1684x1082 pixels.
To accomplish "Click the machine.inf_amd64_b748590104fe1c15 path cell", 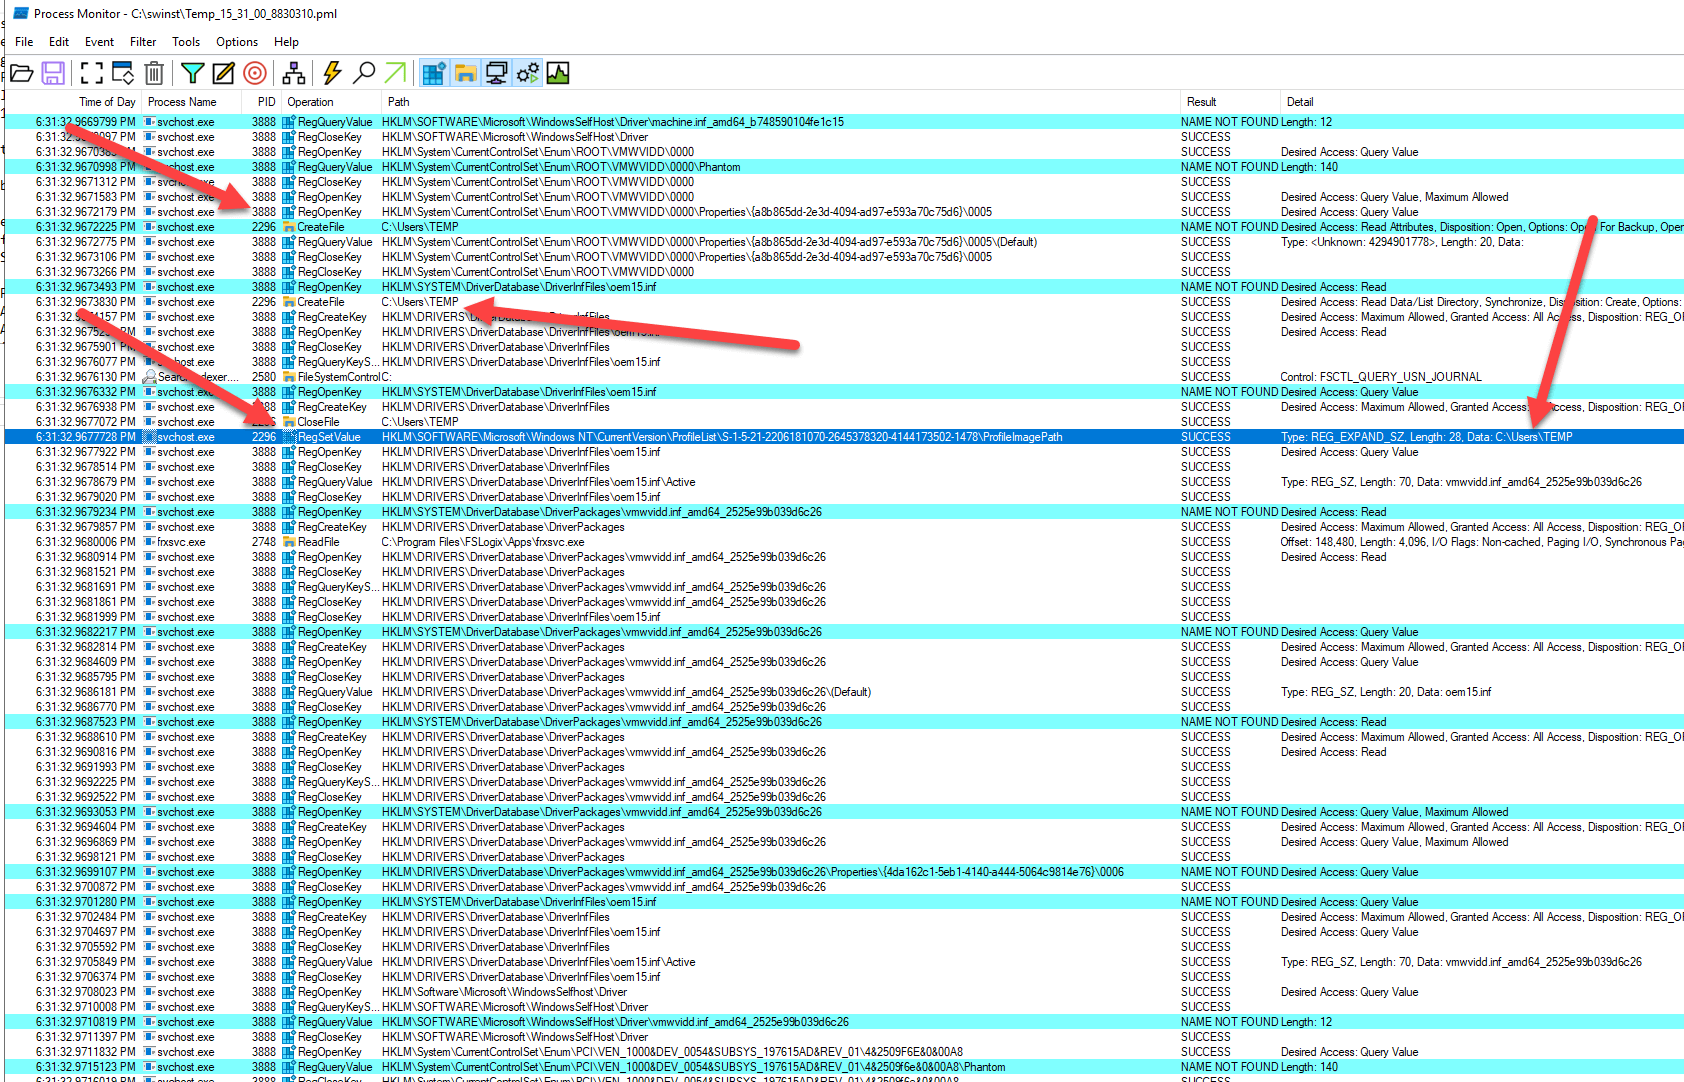I will tap(612, 122).
